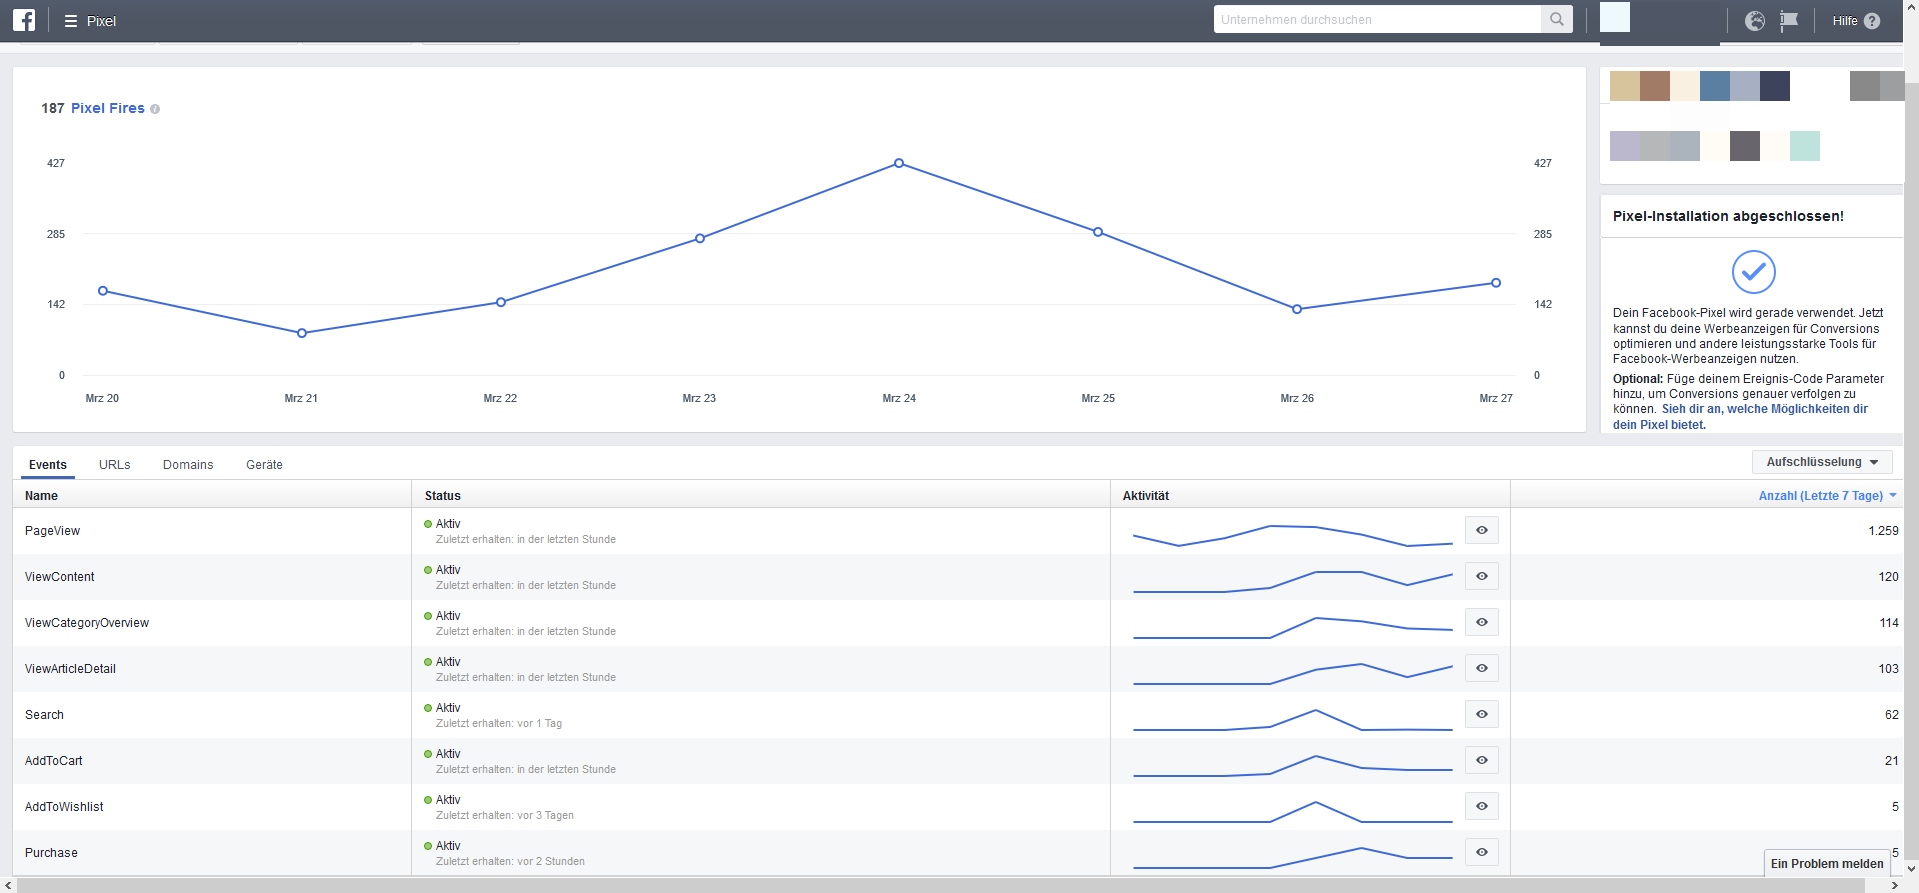
Task: Click Ein Problem melden button
Action: point(1826,864)
